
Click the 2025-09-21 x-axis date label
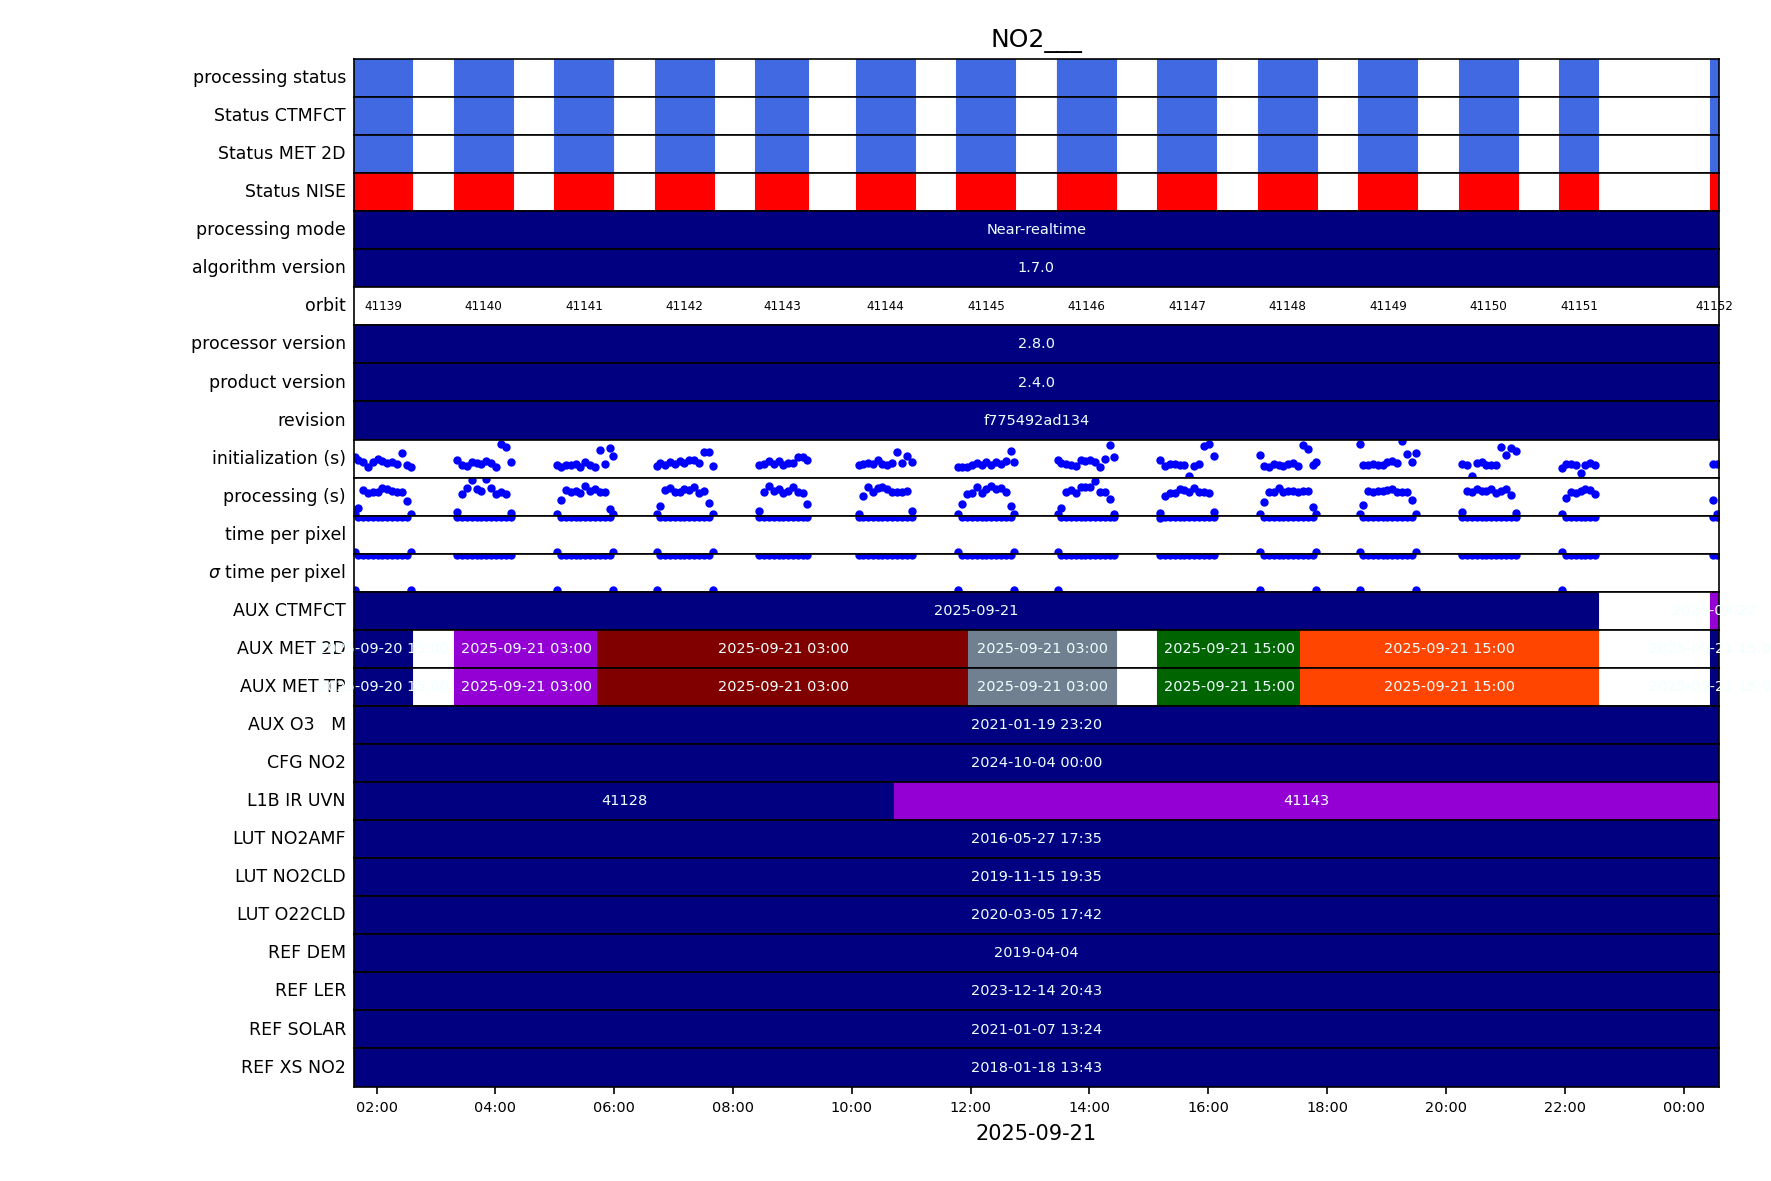point(1035,1133)
